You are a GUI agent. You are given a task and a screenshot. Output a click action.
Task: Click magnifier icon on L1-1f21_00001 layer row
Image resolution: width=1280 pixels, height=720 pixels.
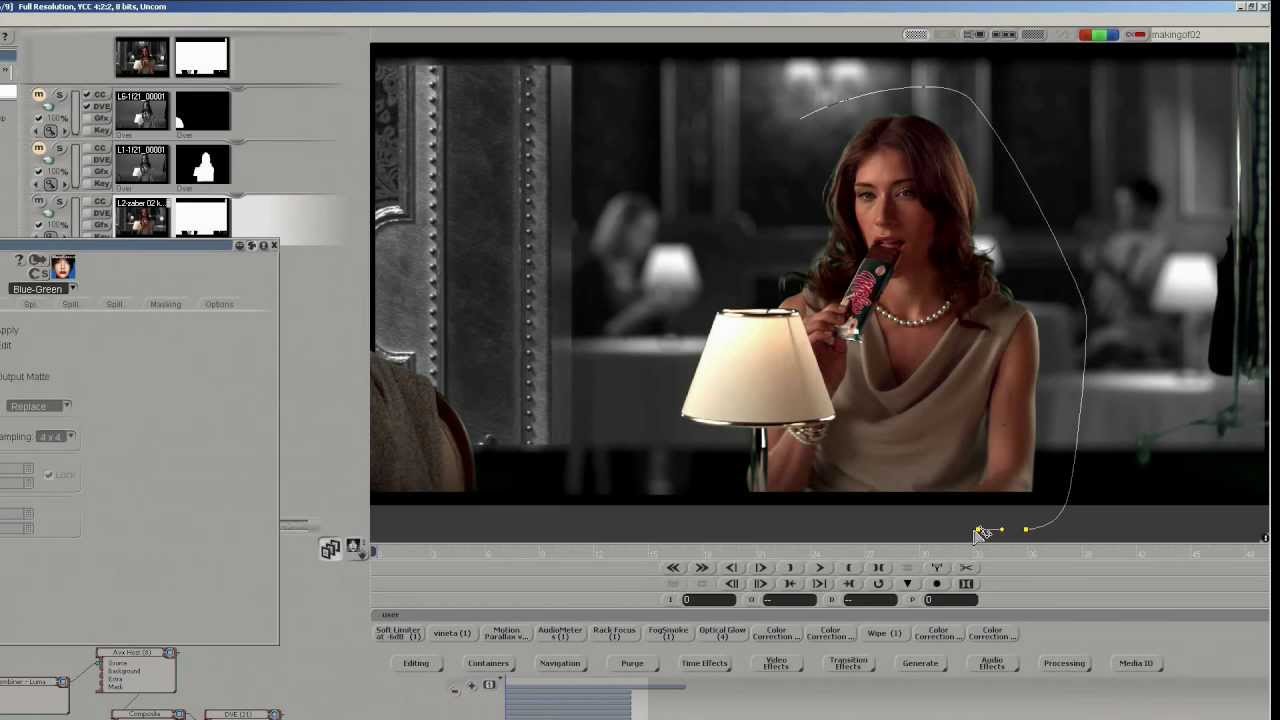point(50,184)
